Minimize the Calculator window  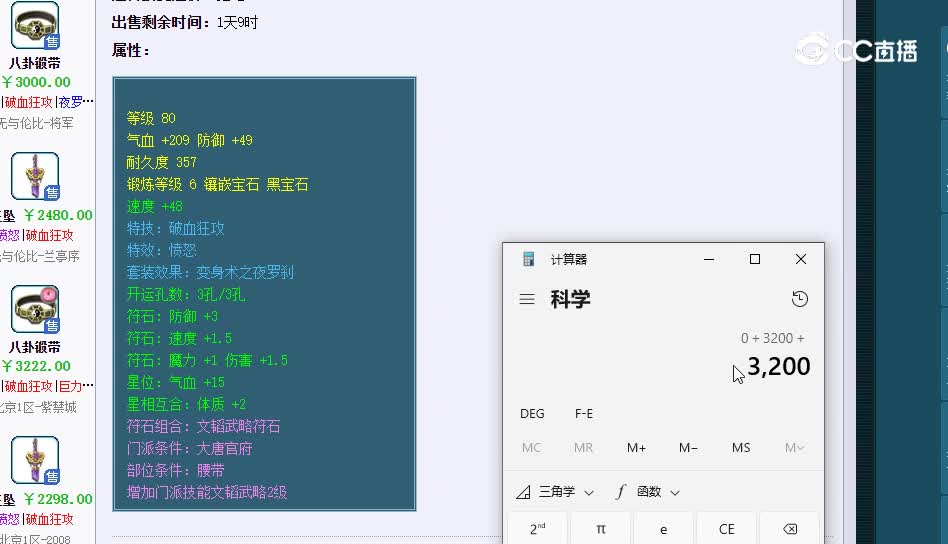(709, 259)
